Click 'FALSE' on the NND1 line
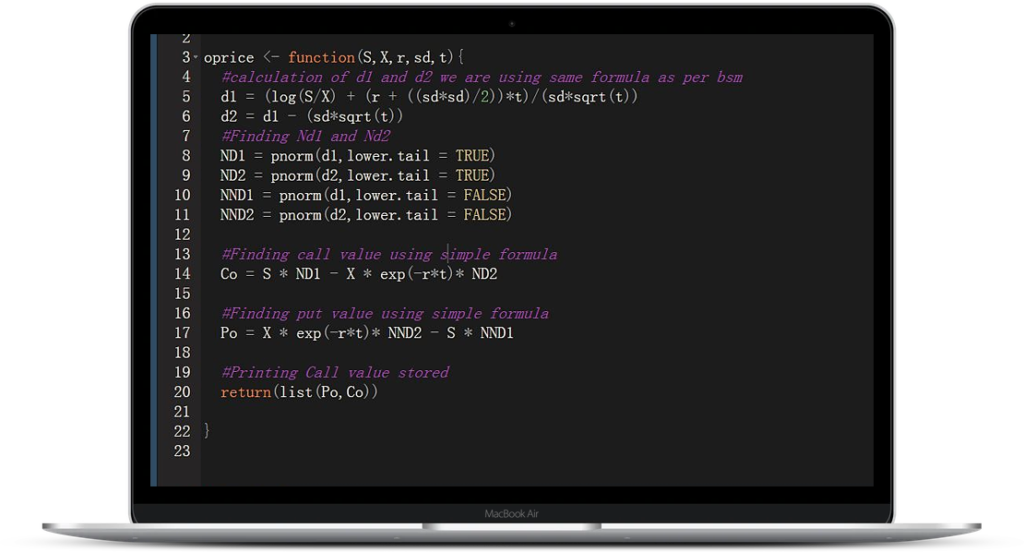Viewport: 1024px width, 552px height. click(485, 195)
